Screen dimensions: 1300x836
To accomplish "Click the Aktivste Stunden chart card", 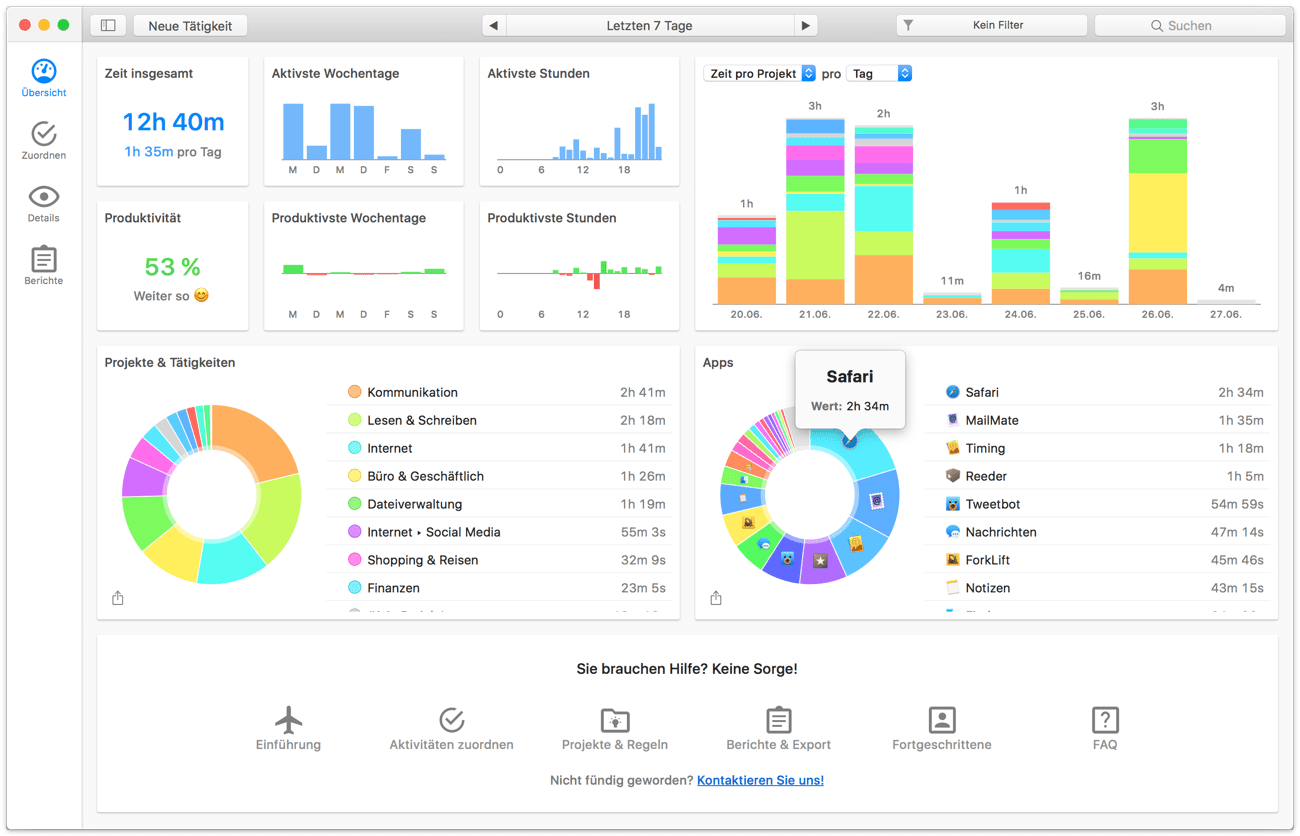I will click(x=580, y=121).
